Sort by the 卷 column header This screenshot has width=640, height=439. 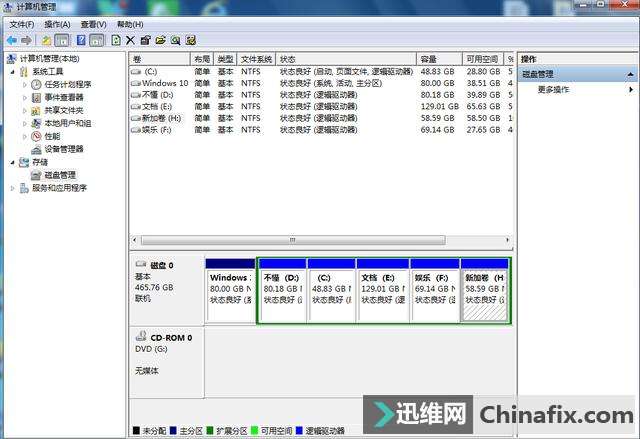[x=160, y=59]
